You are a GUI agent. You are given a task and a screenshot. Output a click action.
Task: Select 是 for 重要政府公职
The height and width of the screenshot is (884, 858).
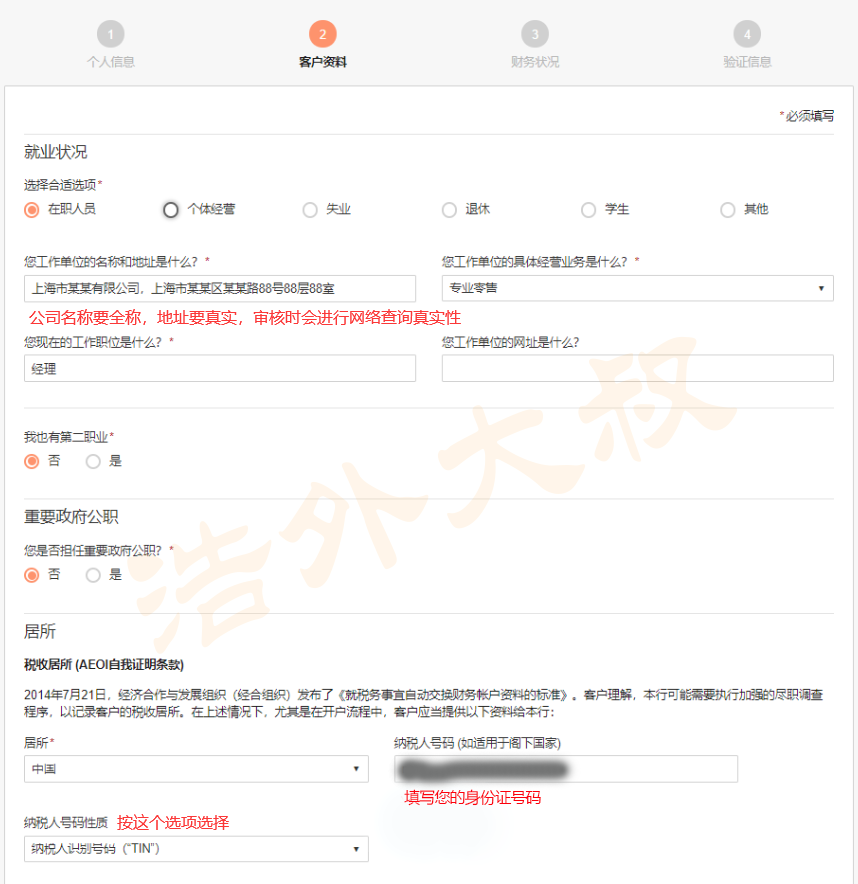pyautogui.click(x=93, y=575)
